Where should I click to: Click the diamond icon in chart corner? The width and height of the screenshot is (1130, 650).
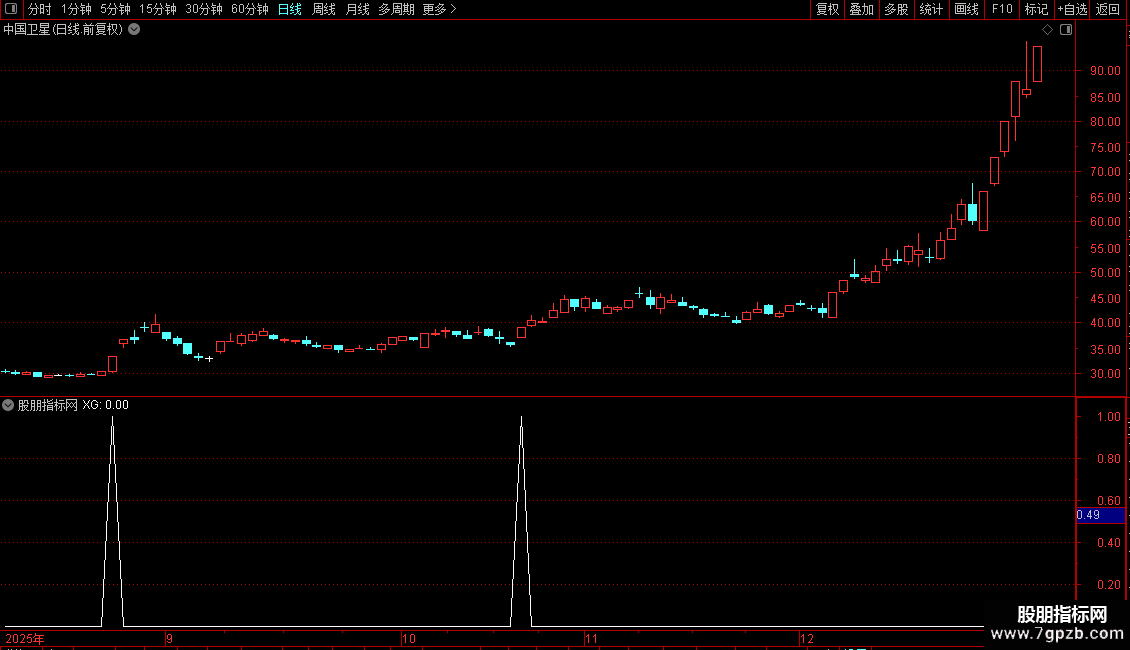pyautogui.click(x=1048, y=30)
